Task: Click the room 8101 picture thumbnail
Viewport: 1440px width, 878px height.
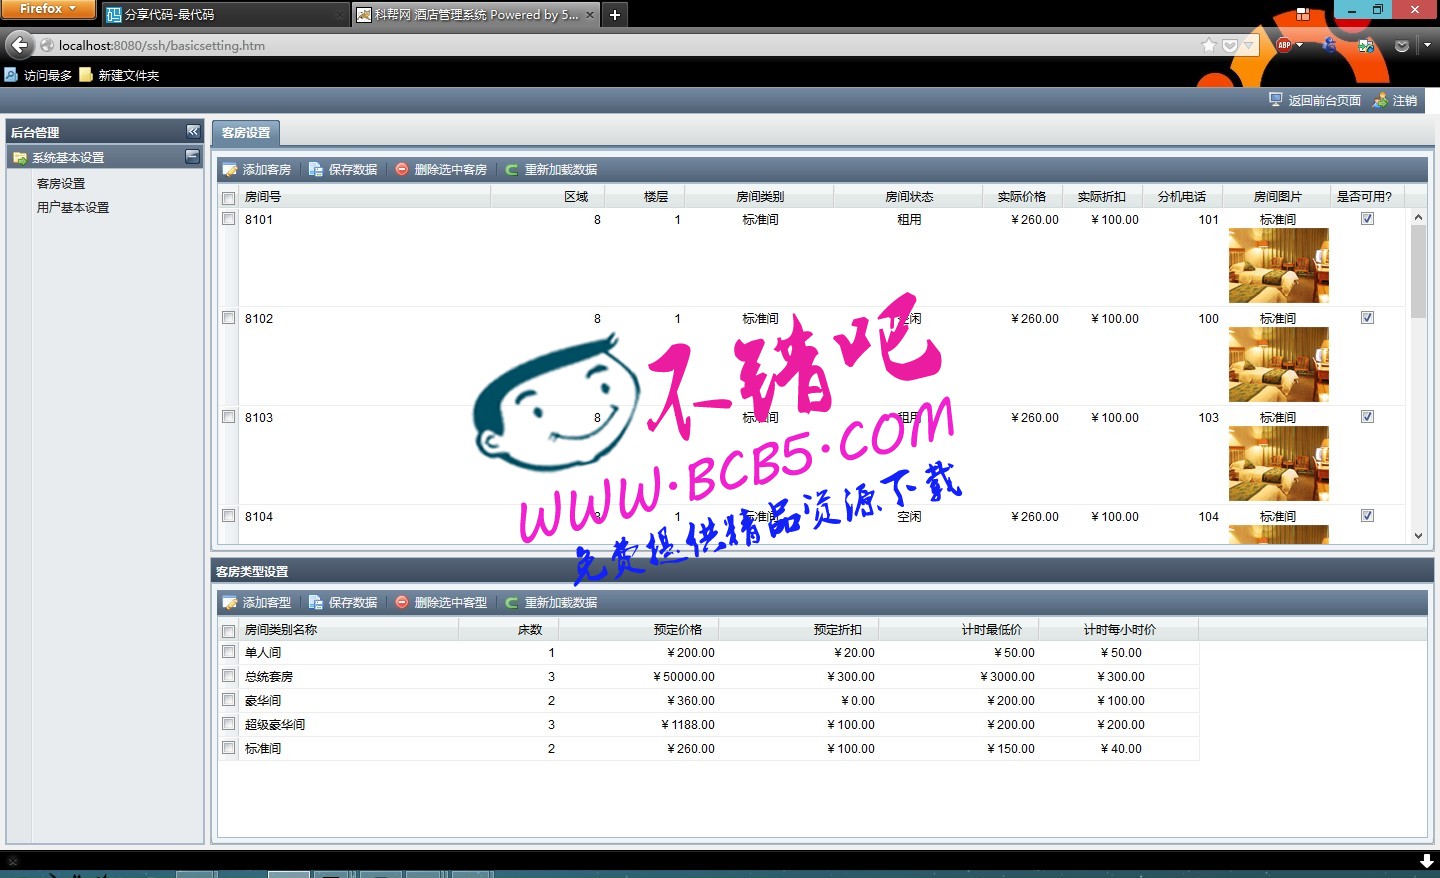Action: point(1278,265)
